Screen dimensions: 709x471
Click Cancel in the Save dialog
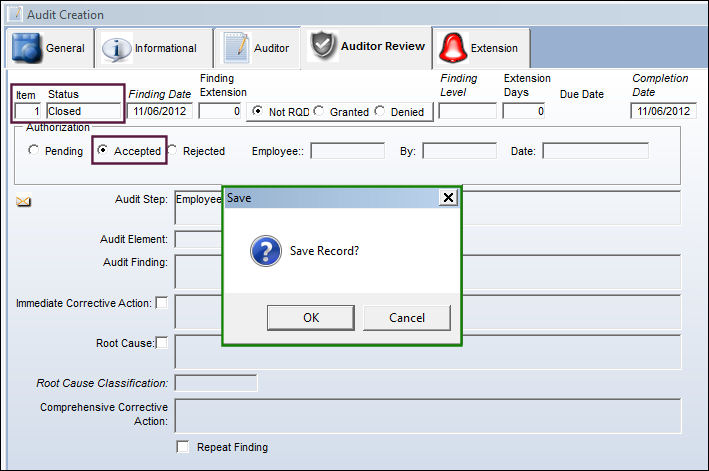click(x=407, y=318)
